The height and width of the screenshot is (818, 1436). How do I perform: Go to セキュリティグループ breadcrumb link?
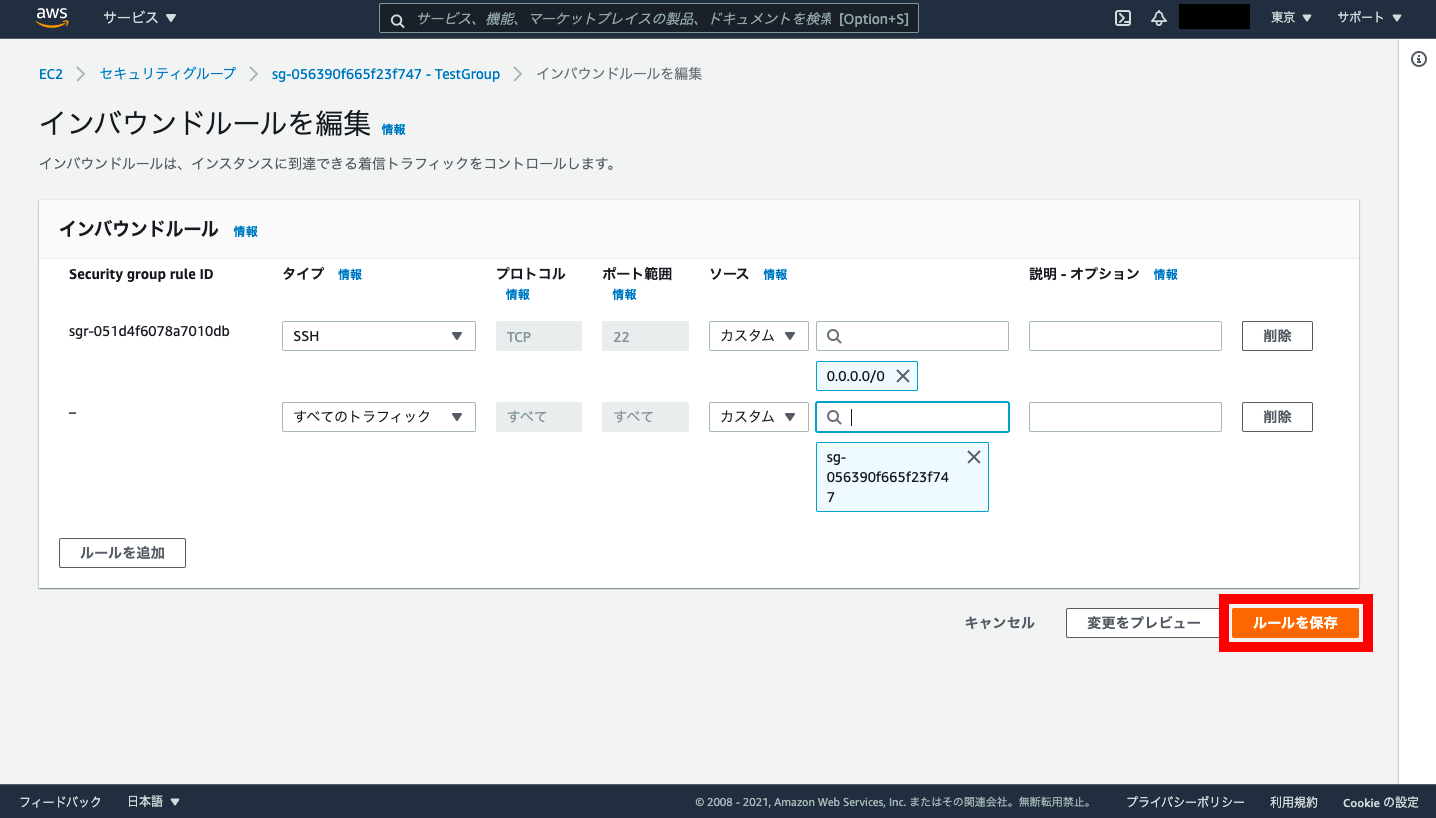tap(168, 74)
